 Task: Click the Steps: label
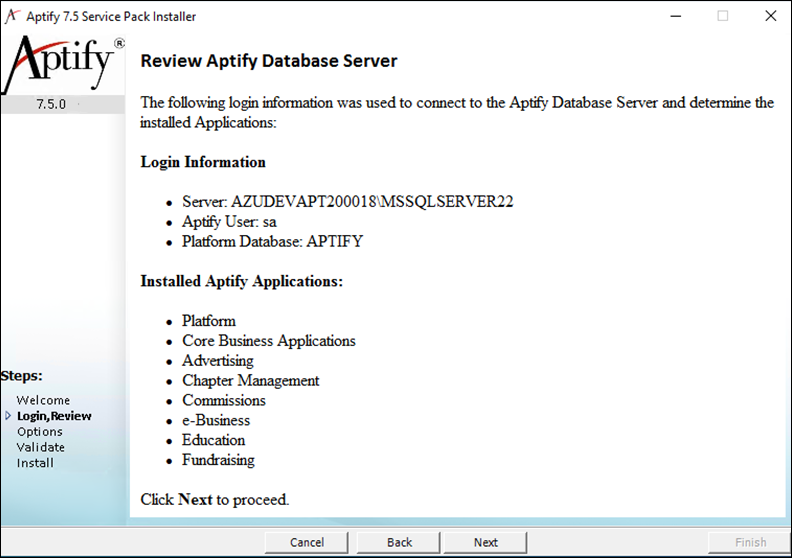[x=22, y=376]
